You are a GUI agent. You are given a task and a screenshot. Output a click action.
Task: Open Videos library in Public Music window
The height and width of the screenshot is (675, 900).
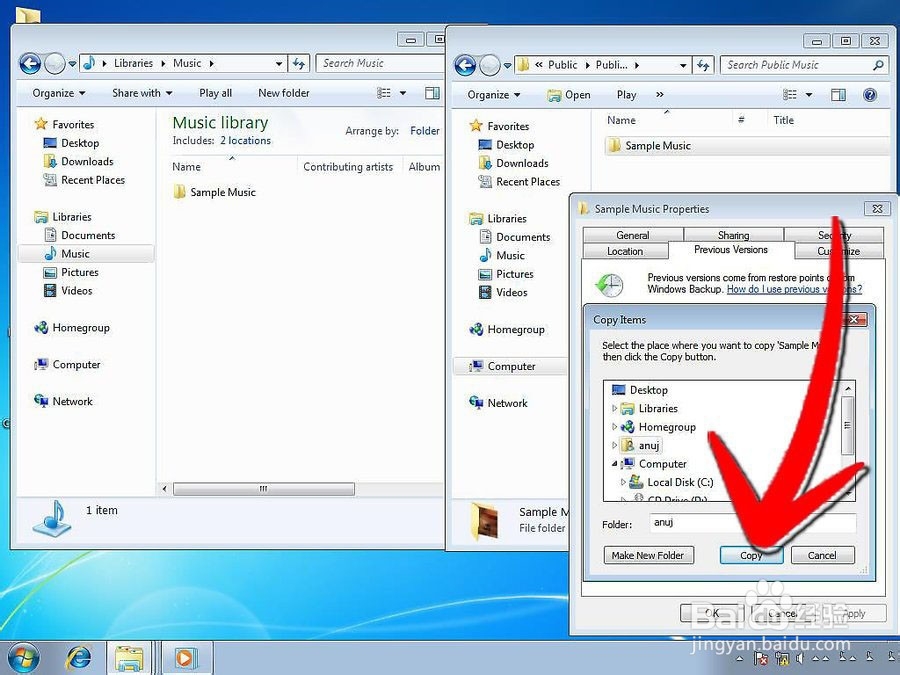click(511, 292)
